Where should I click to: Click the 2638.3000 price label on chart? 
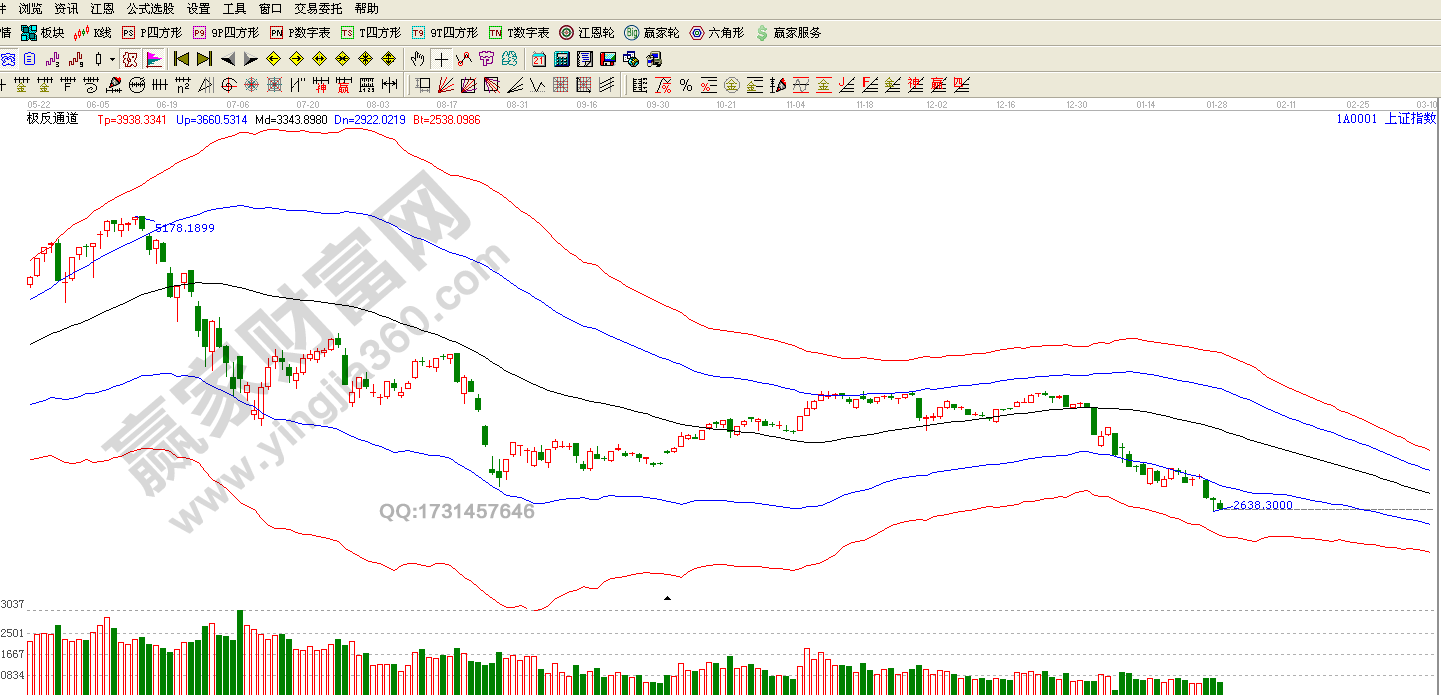coord(1262,505)
